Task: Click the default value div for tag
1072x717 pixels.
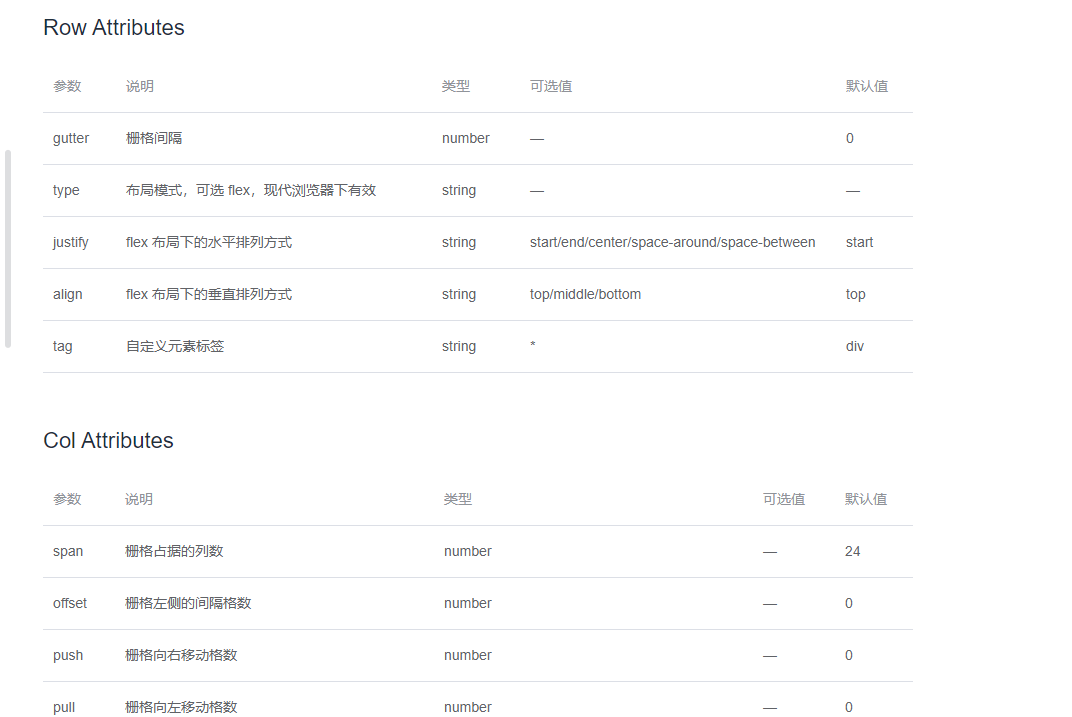Action: pos(854,346)
